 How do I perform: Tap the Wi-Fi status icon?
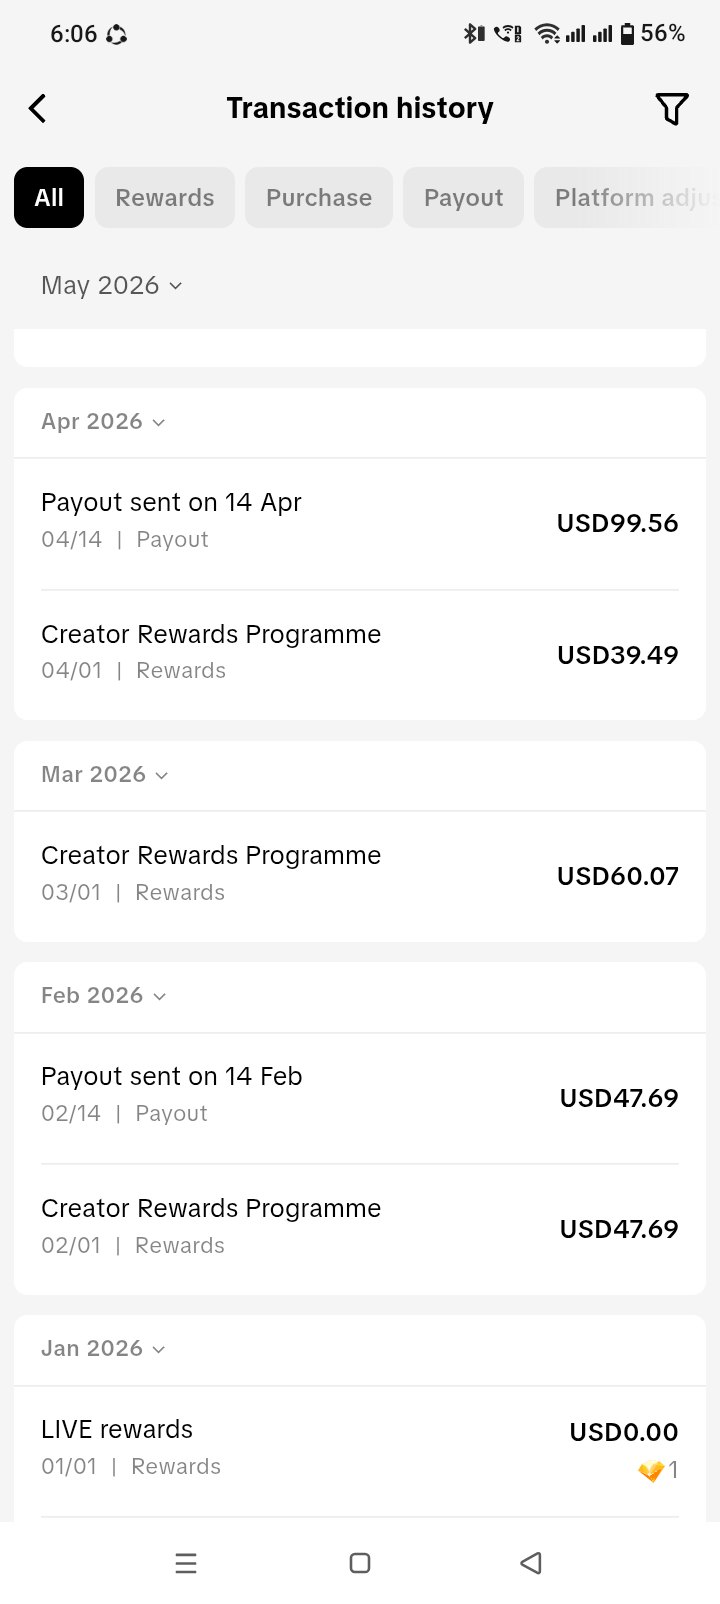click(547, 34)
